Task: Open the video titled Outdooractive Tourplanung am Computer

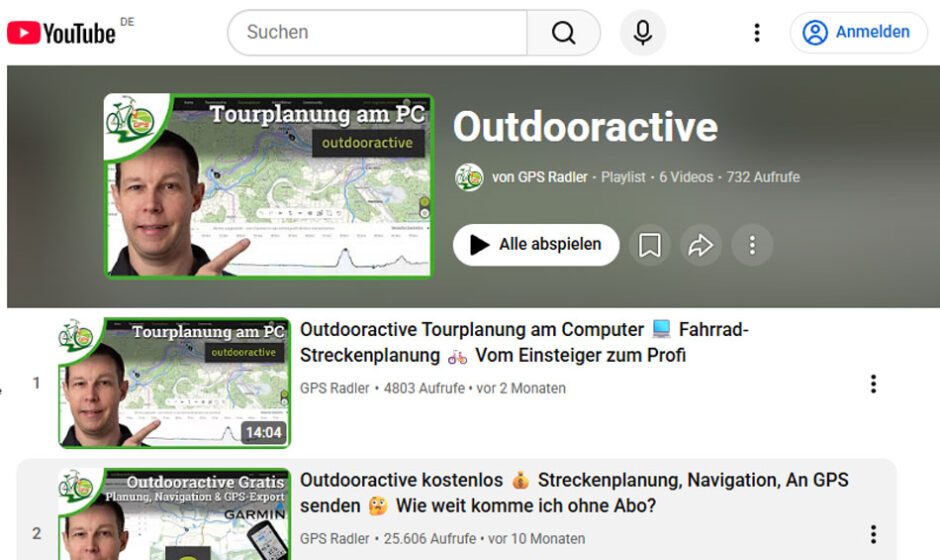Action: [x=524, y=342]
